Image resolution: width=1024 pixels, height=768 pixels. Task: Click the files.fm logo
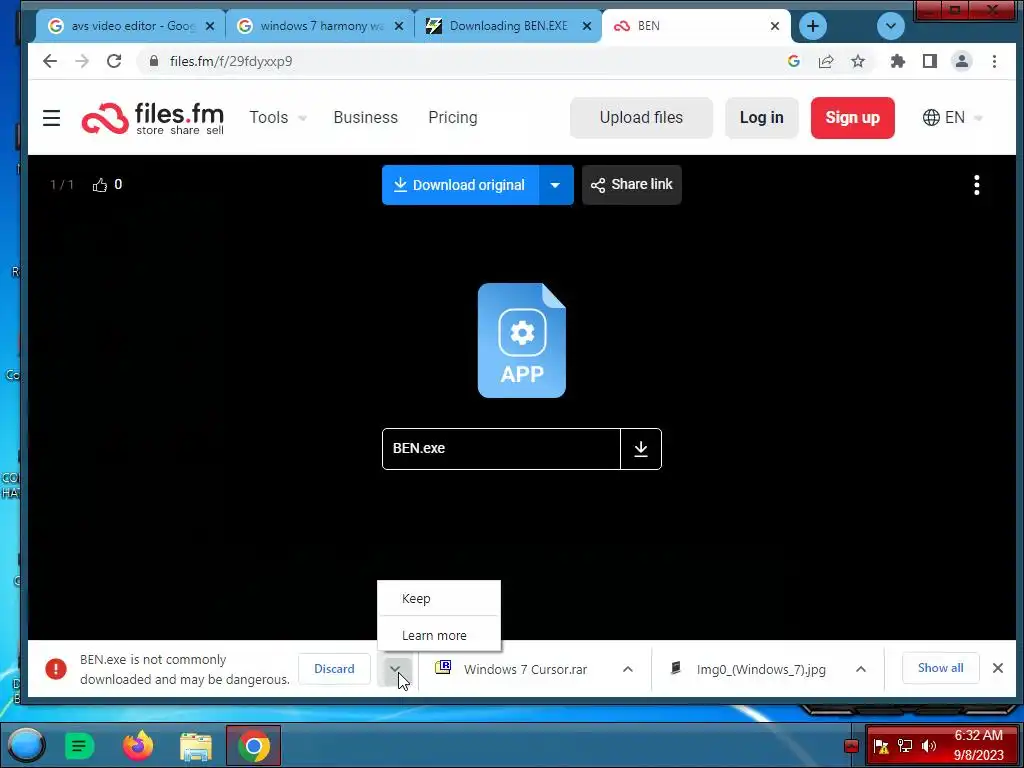(152, 118)
